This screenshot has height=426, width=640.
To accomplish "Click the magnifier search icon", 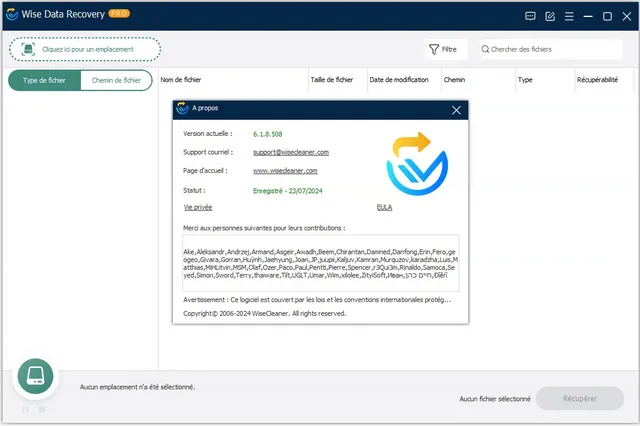I will click(x=485, y=49).
